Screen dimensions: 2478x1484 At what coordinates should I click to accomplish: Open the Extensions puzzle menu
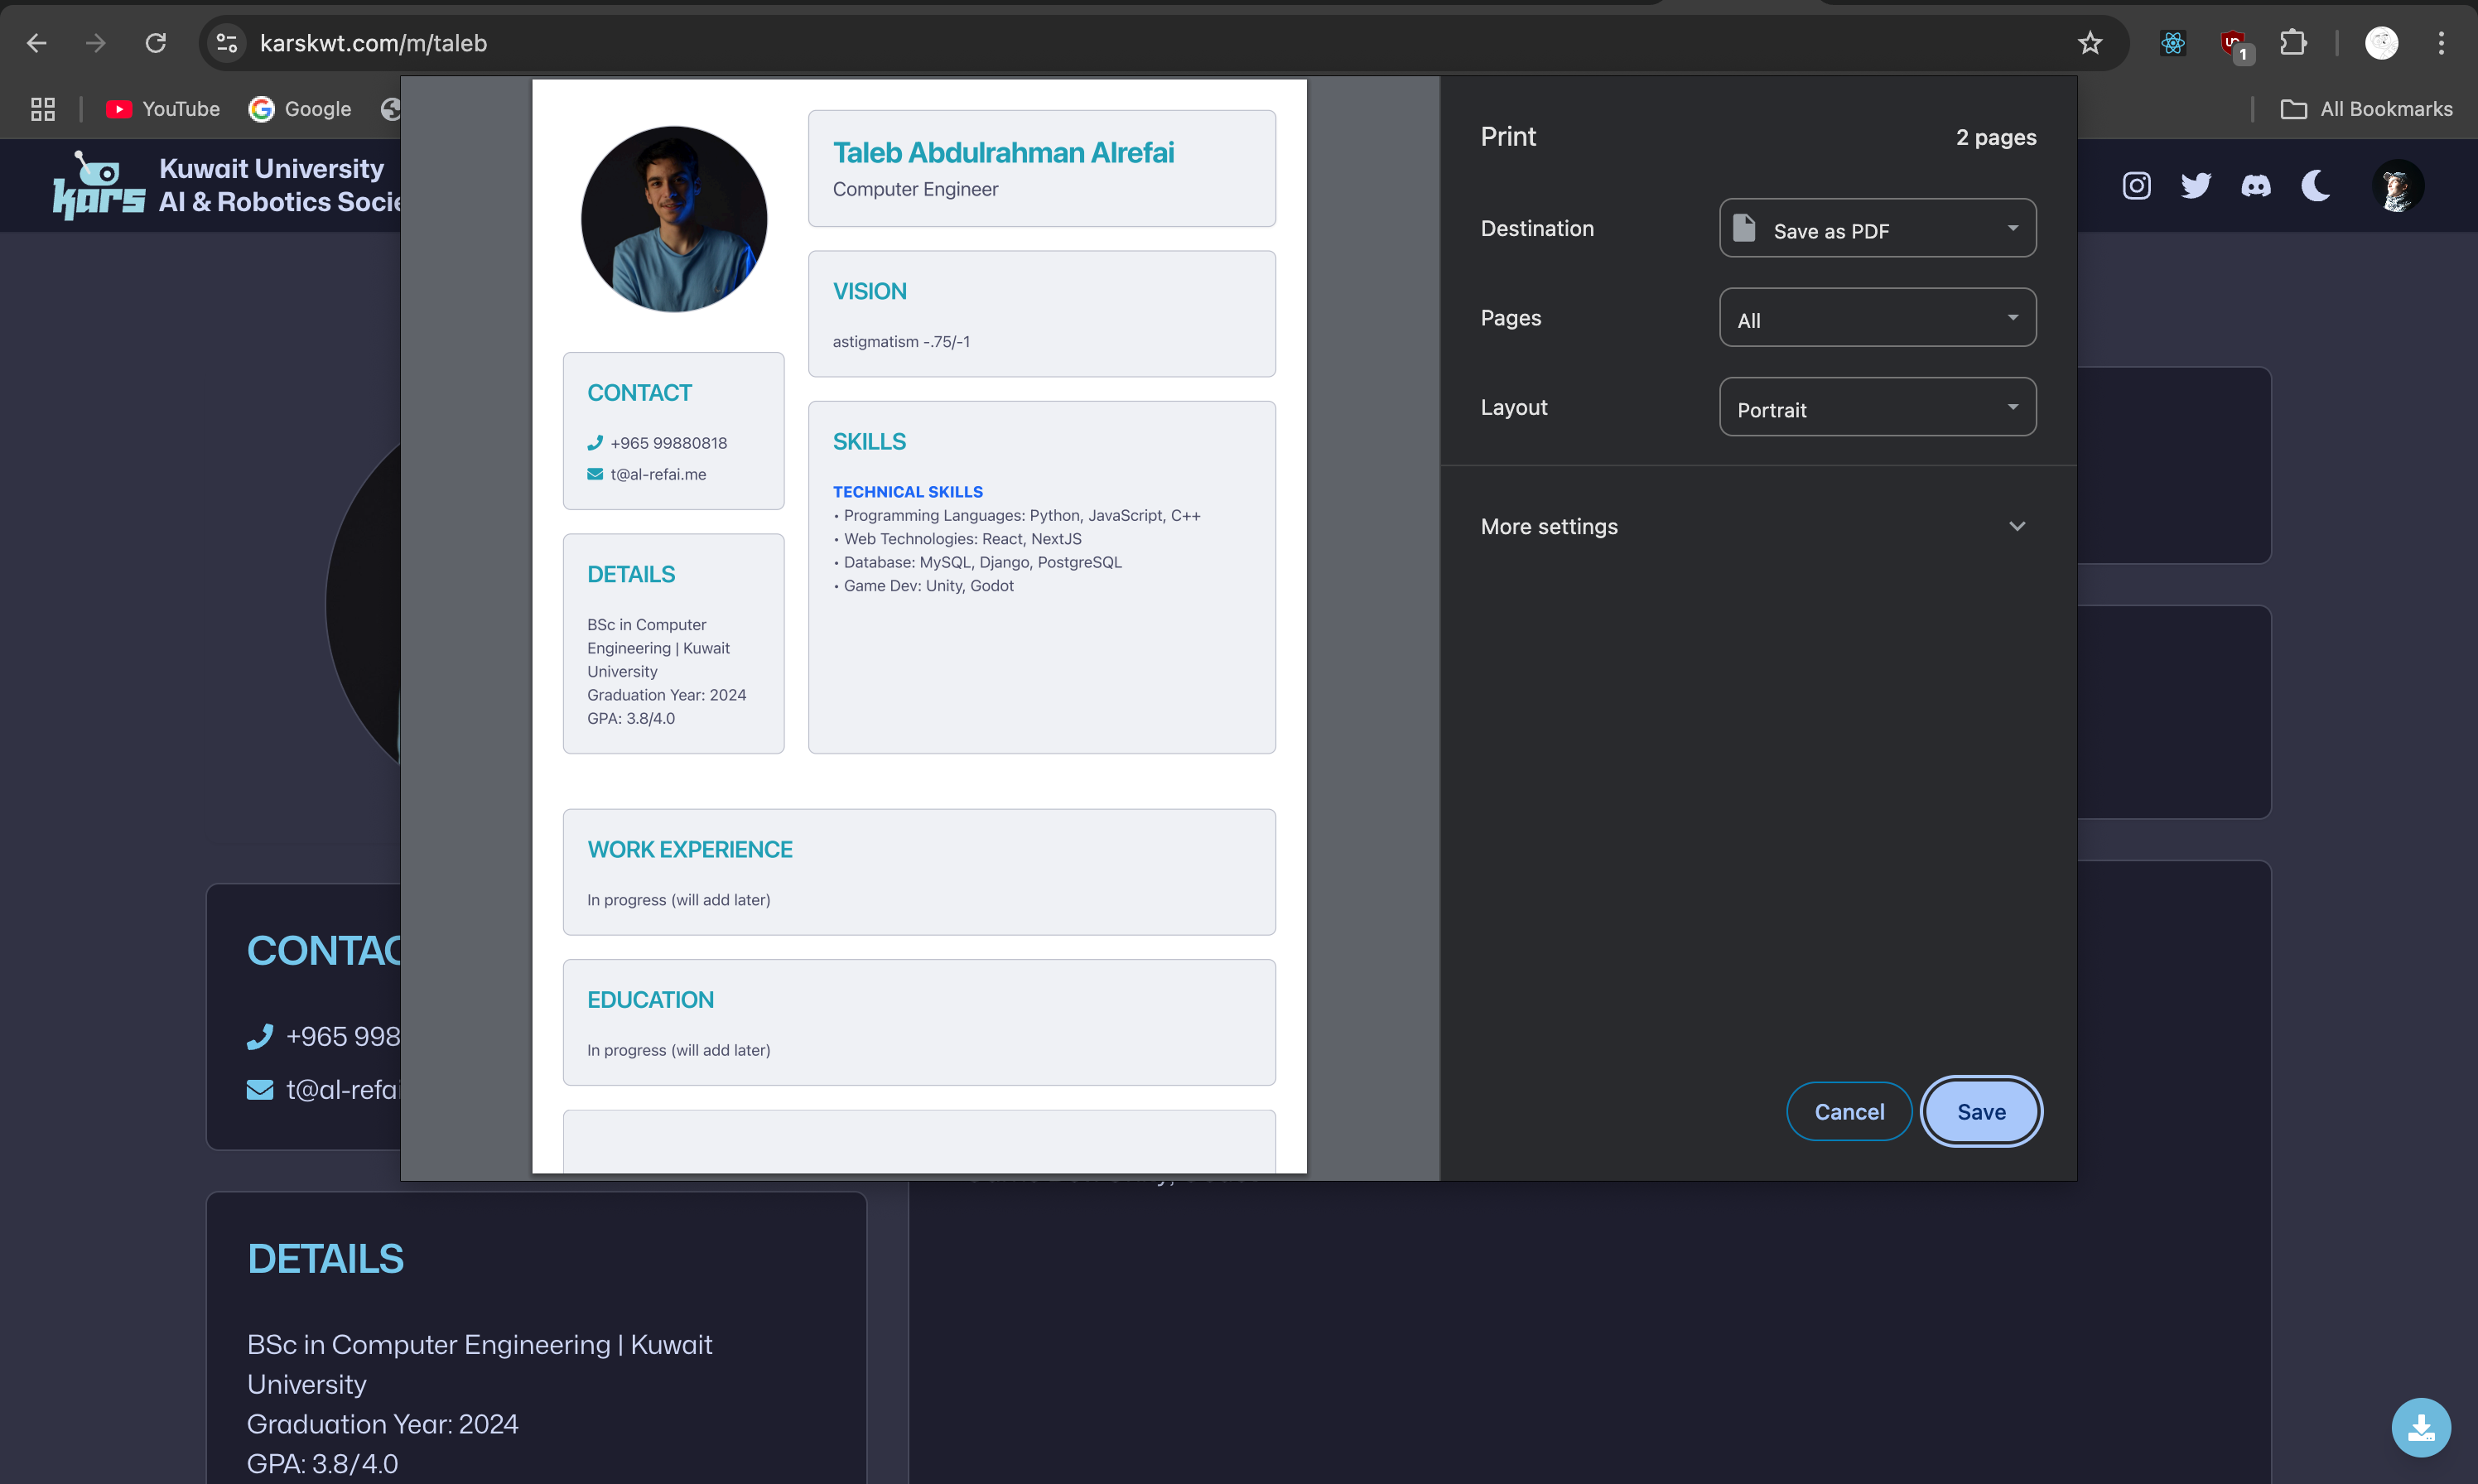[2294, 43]
